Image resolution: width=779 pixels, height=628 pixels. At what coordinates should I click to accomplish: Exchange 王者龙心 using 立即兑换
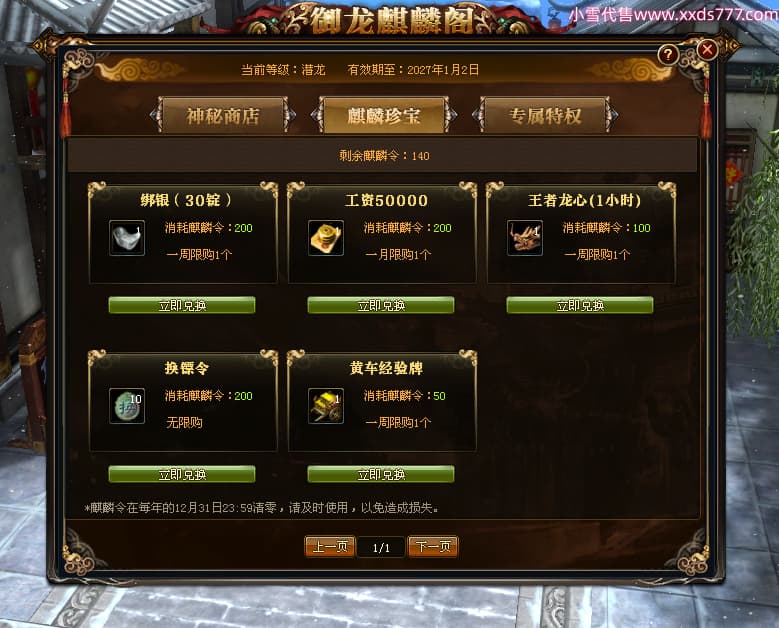[580, 305]
